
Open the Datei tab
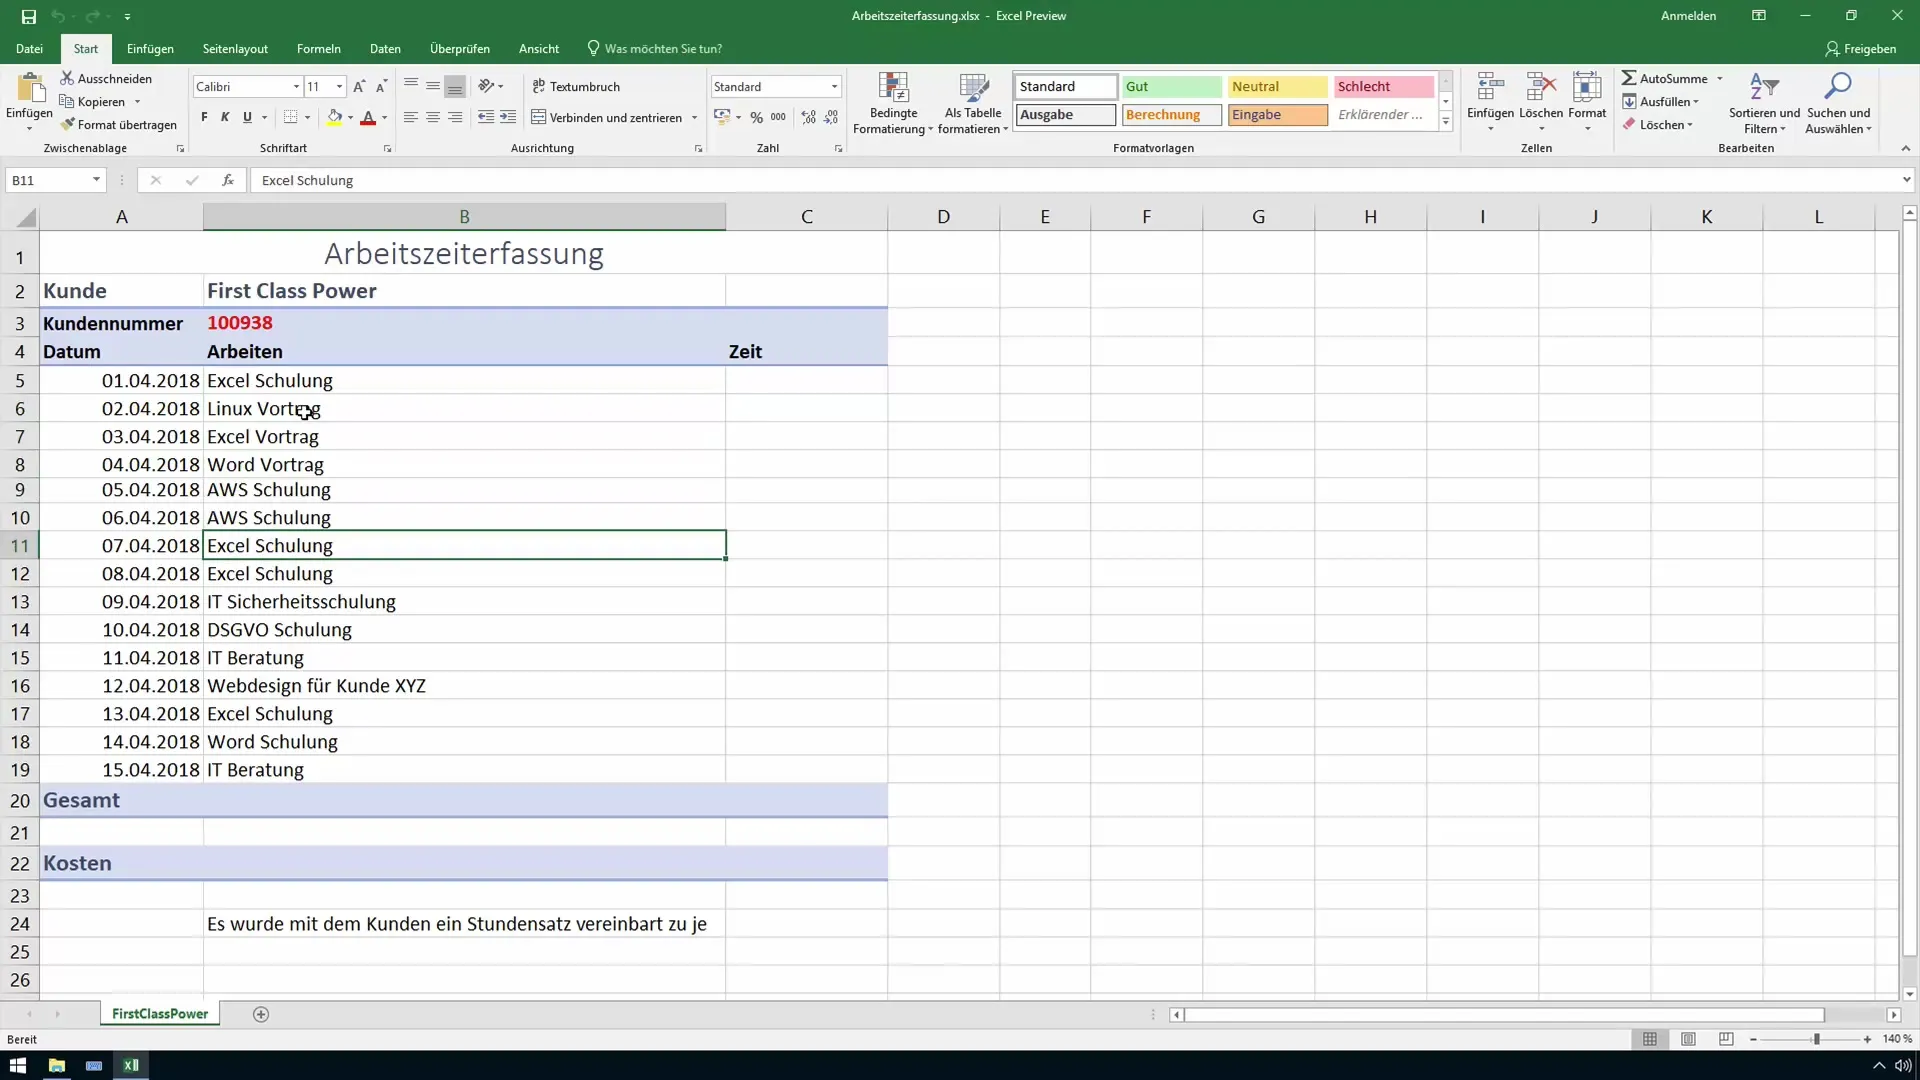[x=29, y=49]
